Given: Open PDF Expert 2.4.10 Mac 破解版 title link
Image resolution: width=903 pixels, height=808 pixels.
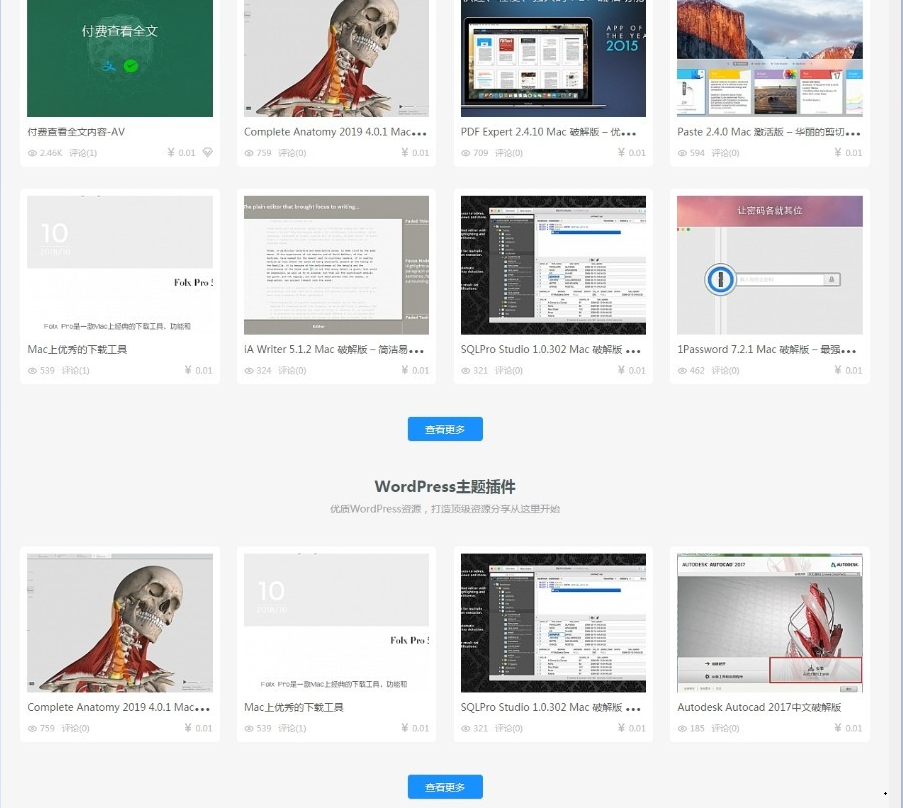Looking at the screenshot, I should tap(548, 132).
